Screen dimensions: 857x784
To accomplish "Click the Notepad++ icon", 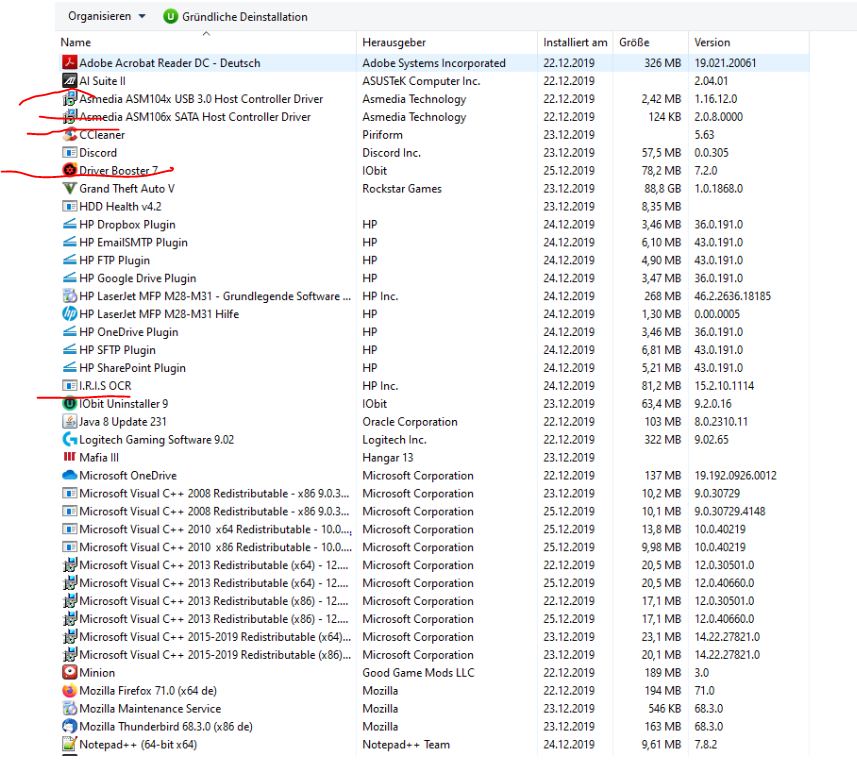I will coord(69,744).
